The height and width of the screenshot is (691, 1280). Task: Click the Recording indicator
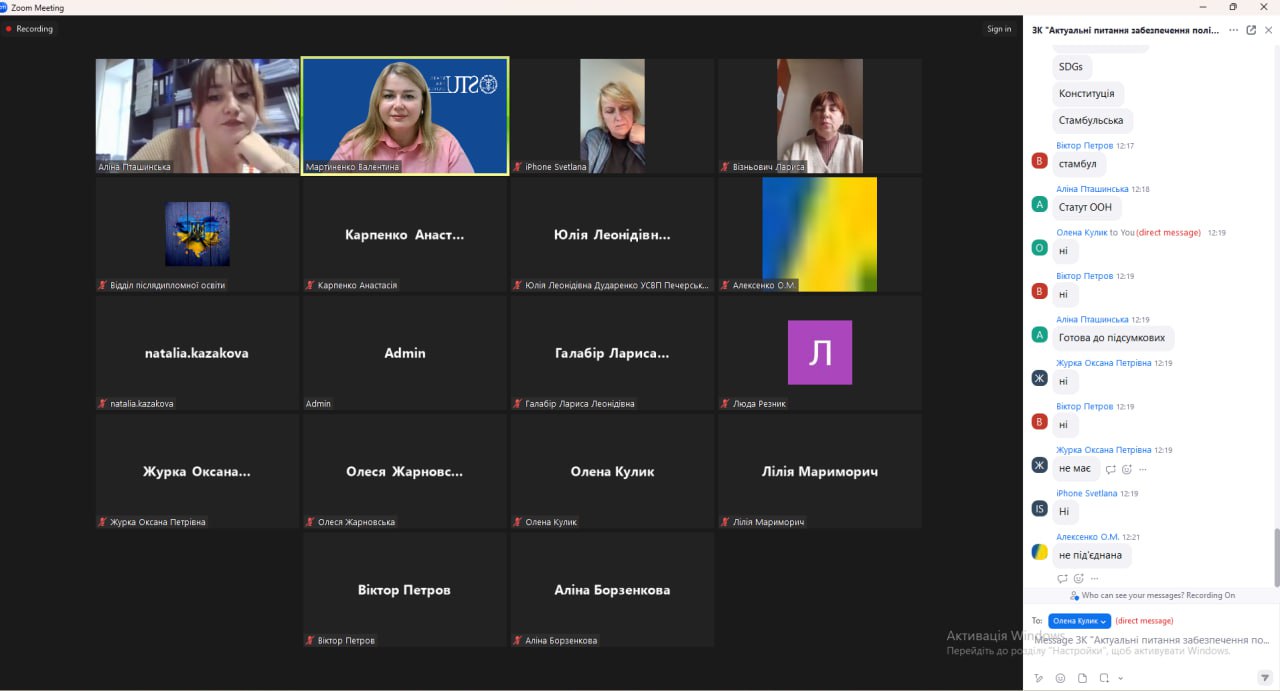pyautogui.click(x=29, y=29)
